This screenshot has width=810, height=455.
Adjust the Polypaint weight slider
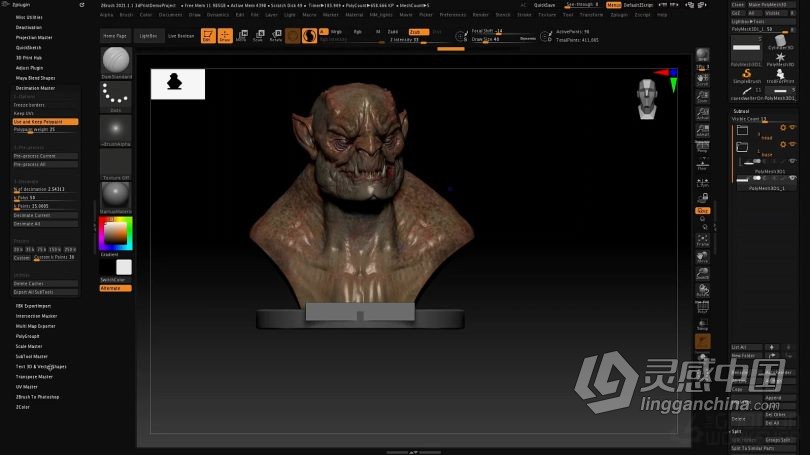click(x=45, y=130)
